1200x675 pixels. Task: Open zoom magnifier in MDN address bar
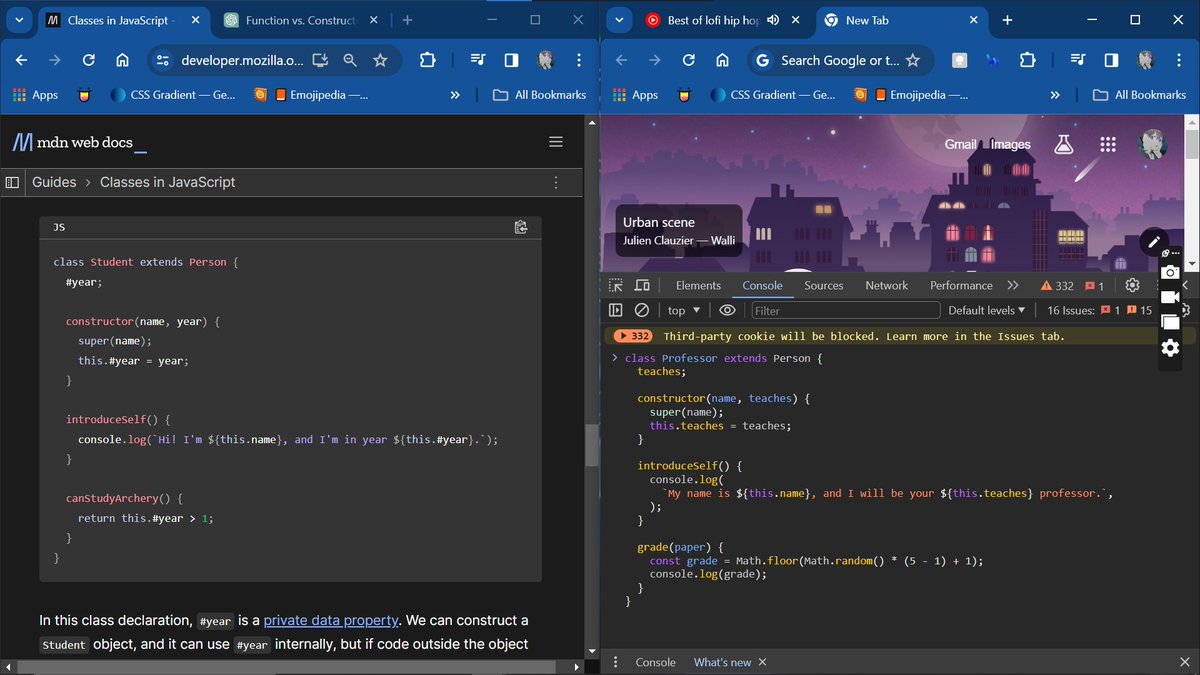350,60
